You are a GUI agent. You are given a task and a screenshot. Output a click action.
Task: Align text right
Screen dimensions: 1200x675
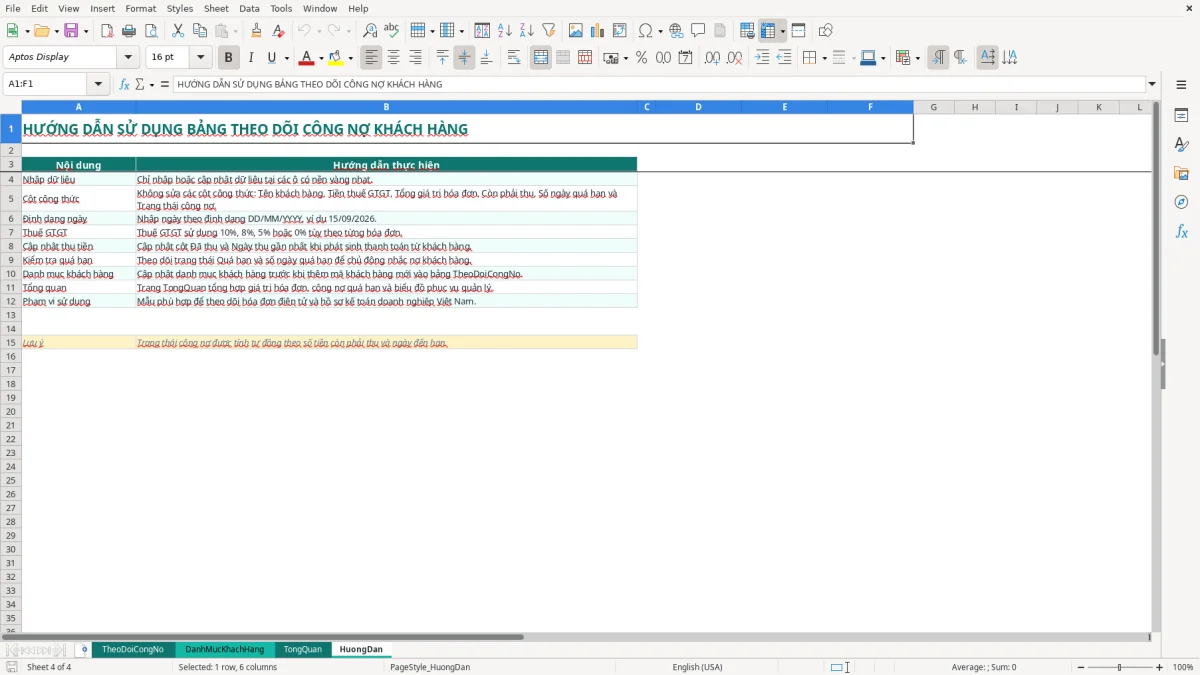(x=415, y=58)
